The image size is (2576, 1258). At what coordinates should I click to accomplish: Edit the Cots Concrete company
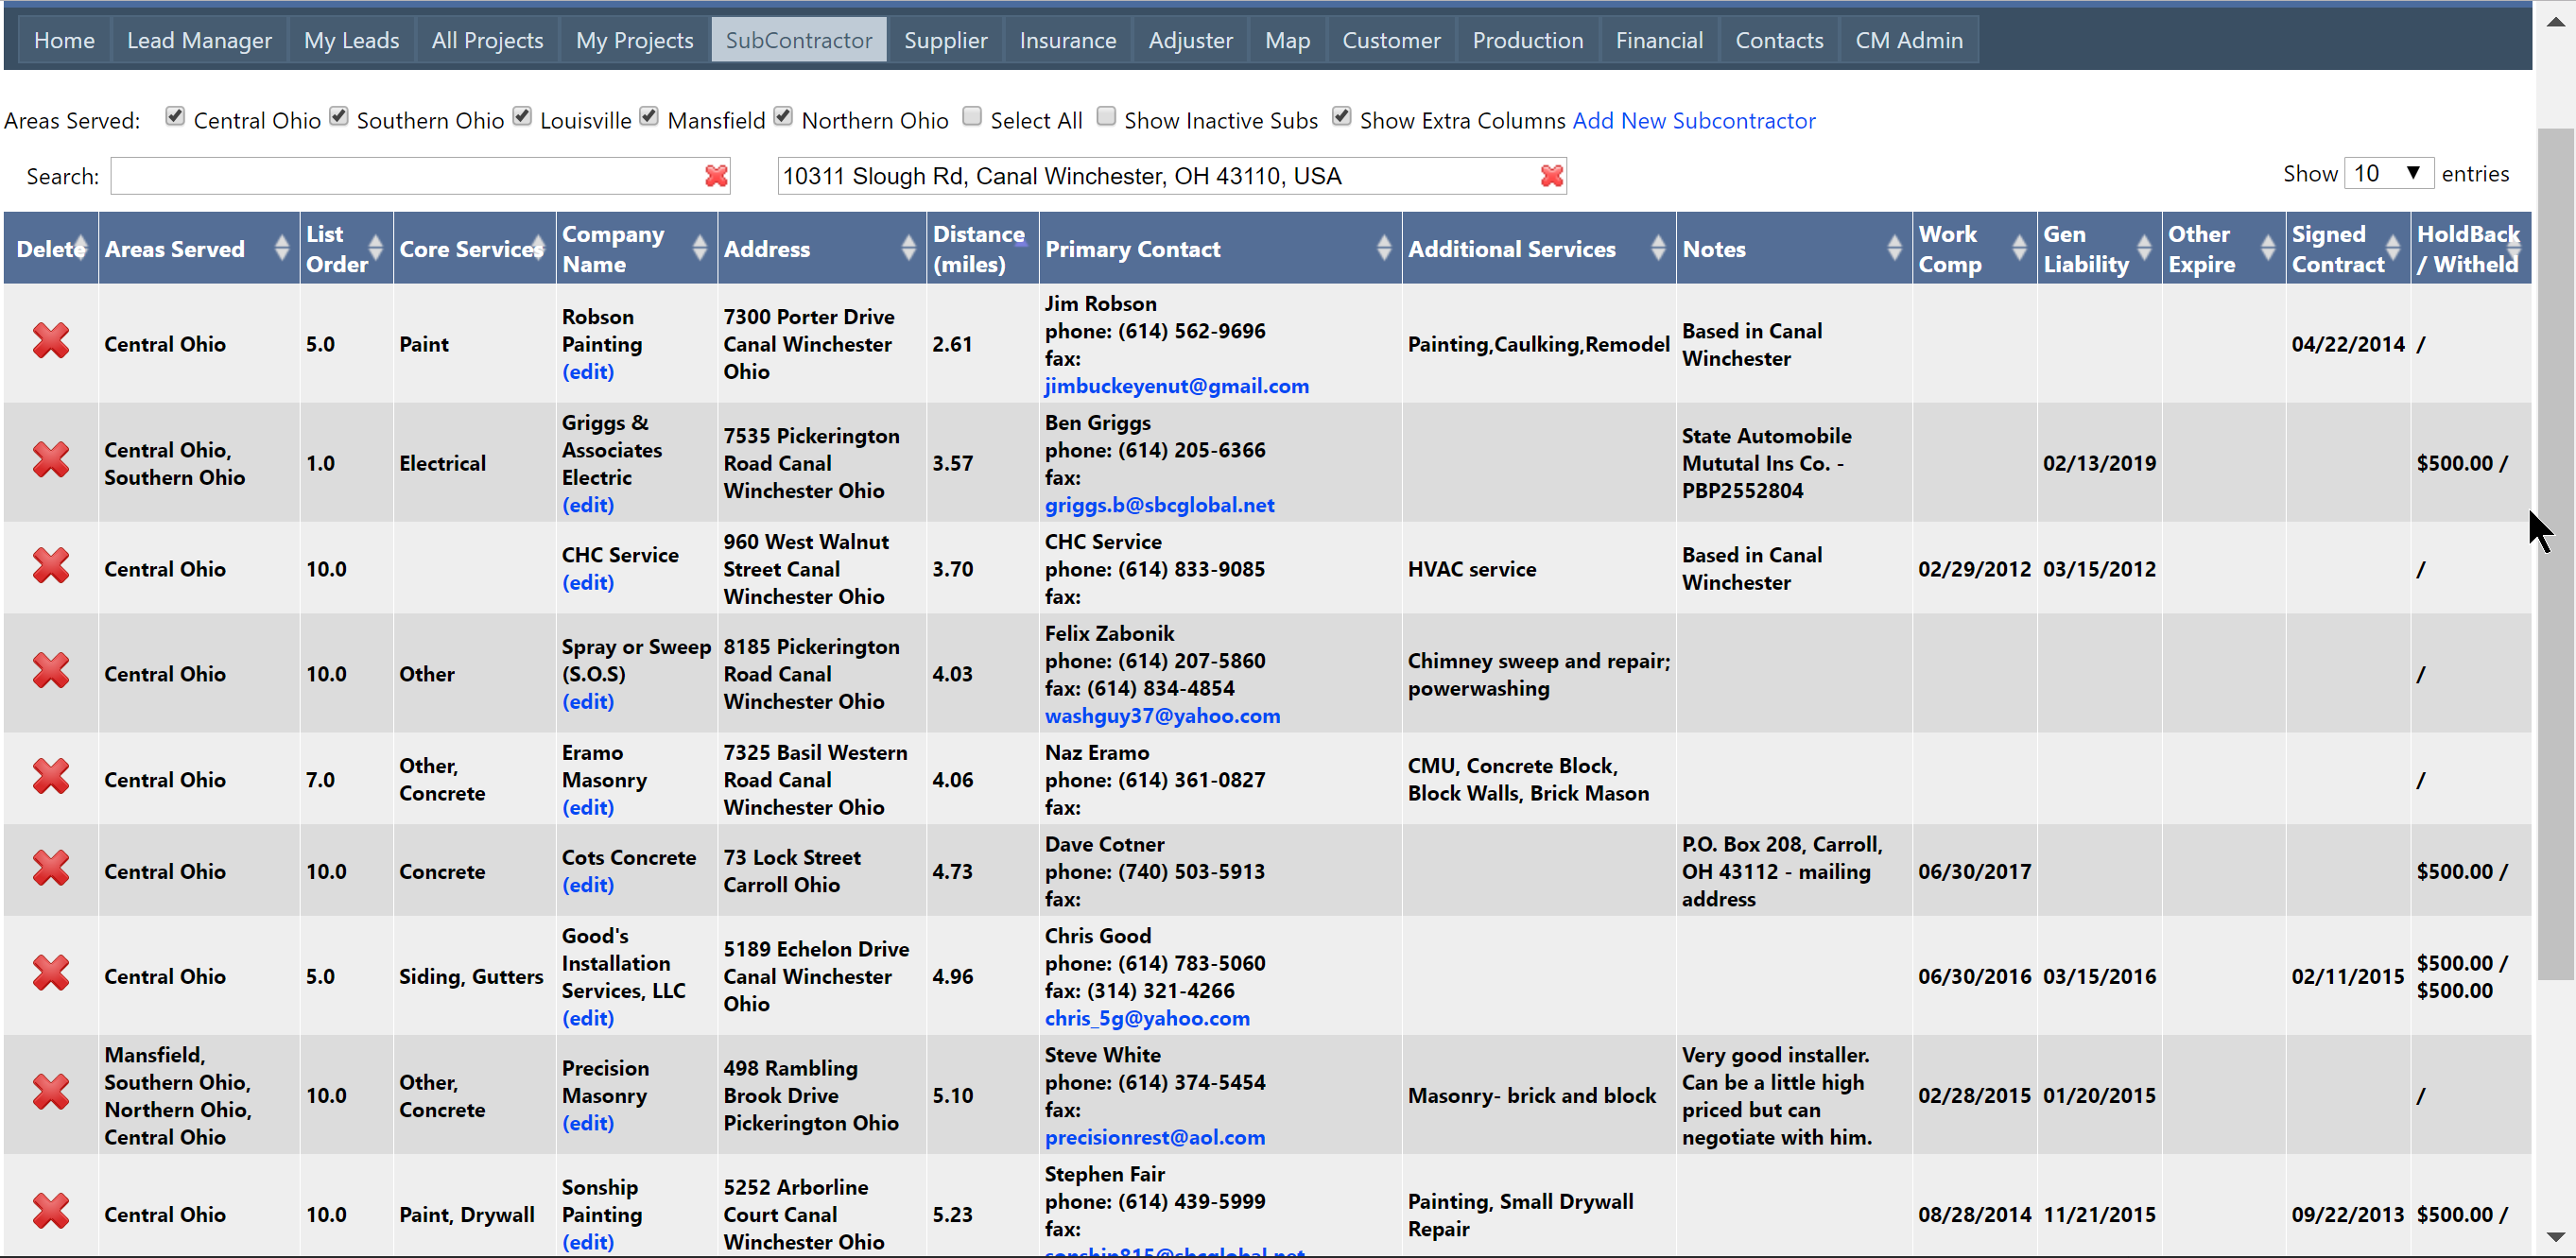(588, 884)
